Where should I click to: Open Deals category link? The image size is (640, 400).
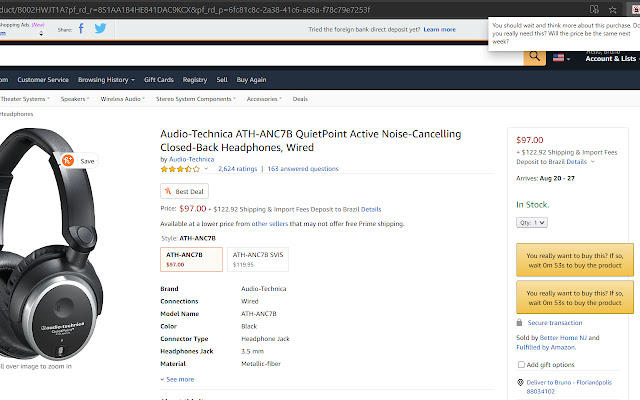300,99
